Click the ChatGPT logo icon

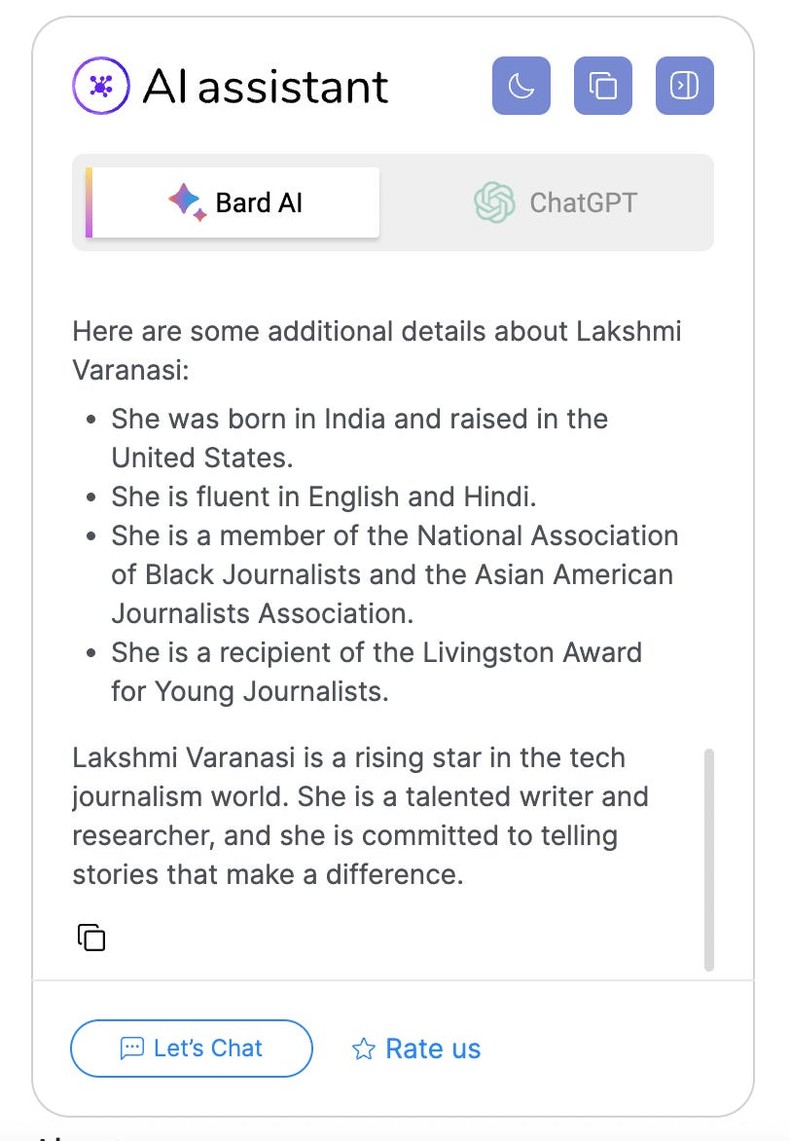[x=494, y=202]
